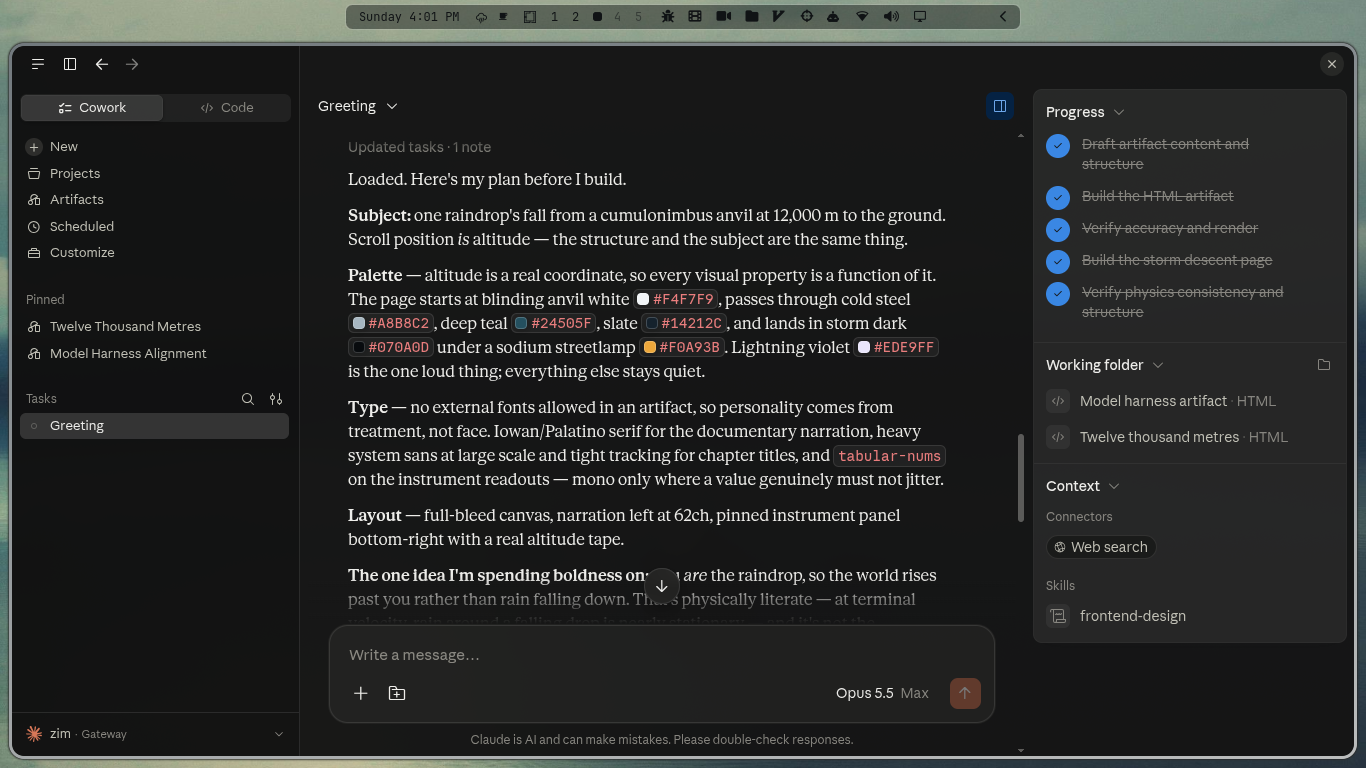Open the frontend-design skill icon
Image resolution: width=1366 pixels, height=768 pixels.
coord(1058,616)
